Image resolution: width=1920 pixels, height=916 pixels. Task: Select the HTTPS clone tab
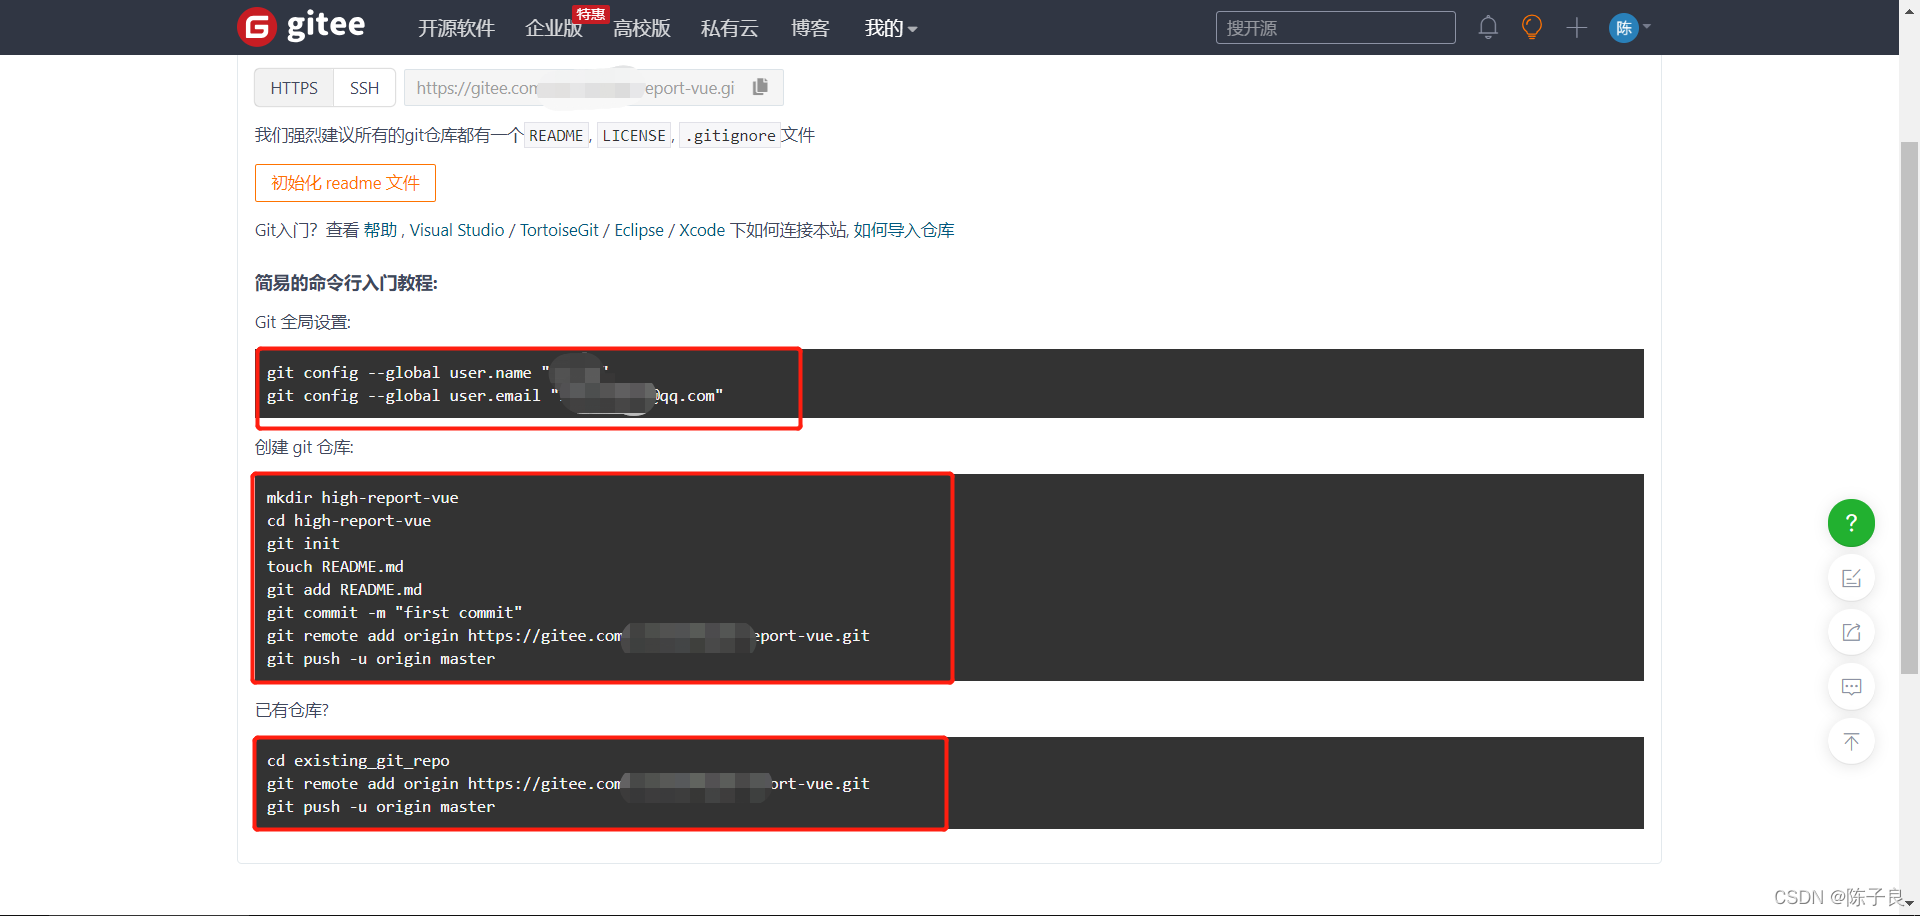(x=294, y=88)
